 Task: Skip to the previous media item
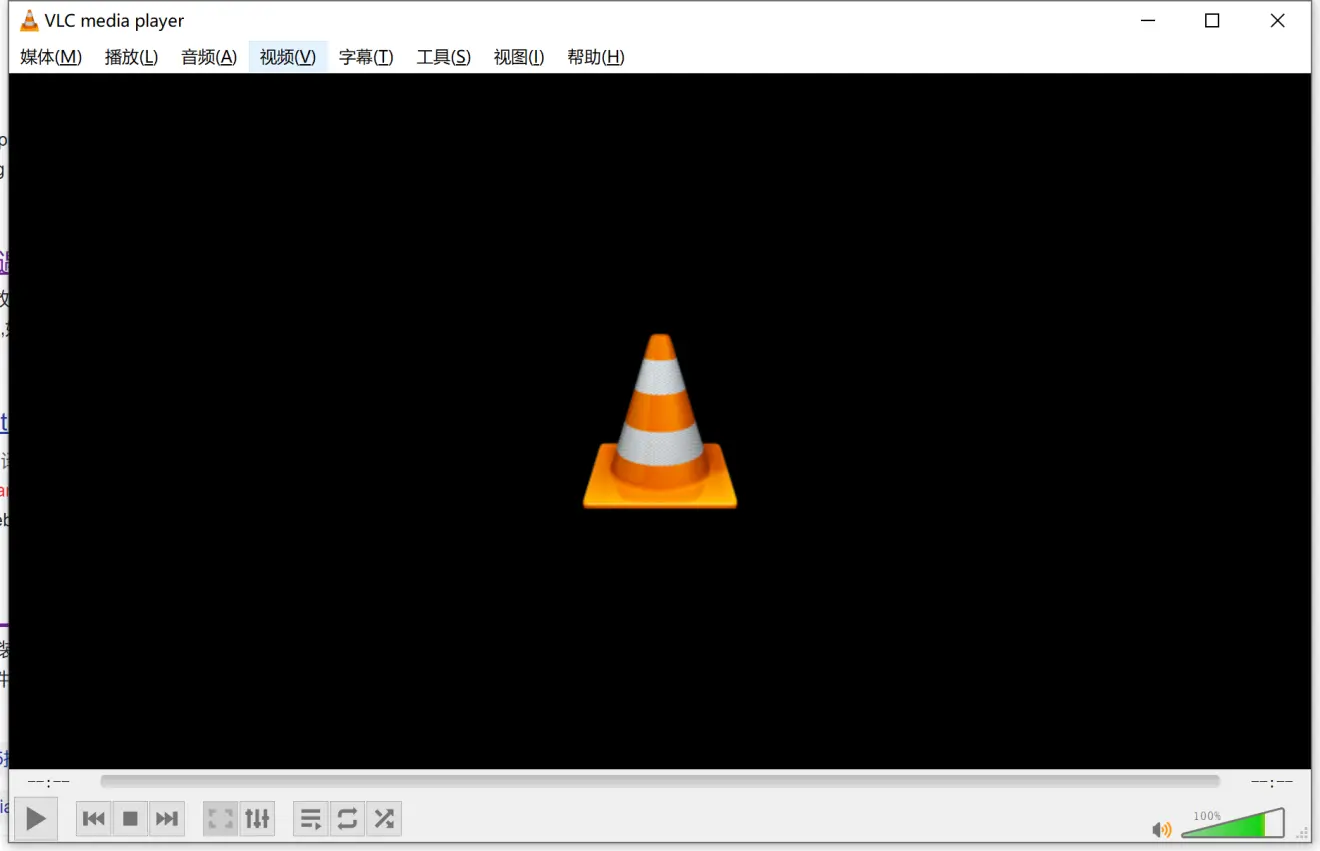point(94,820)
